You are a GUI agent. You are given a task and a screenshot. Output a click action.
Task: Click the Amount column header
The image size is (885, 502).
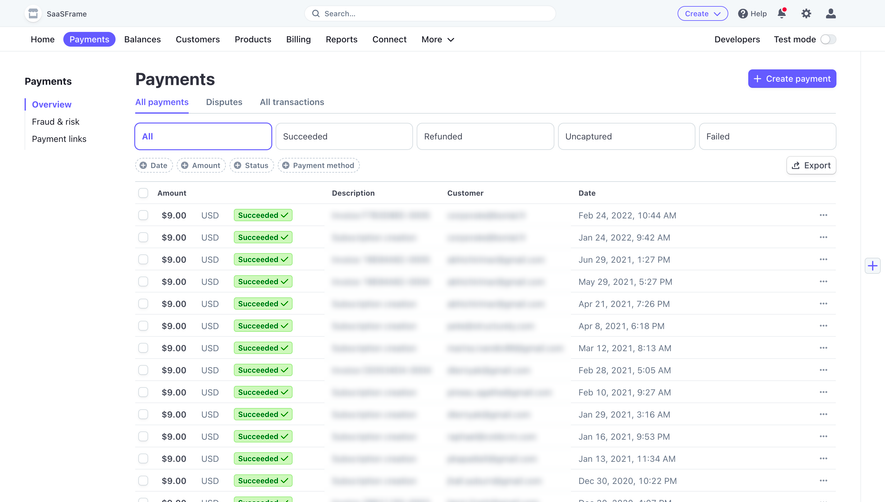click(172, 193)
